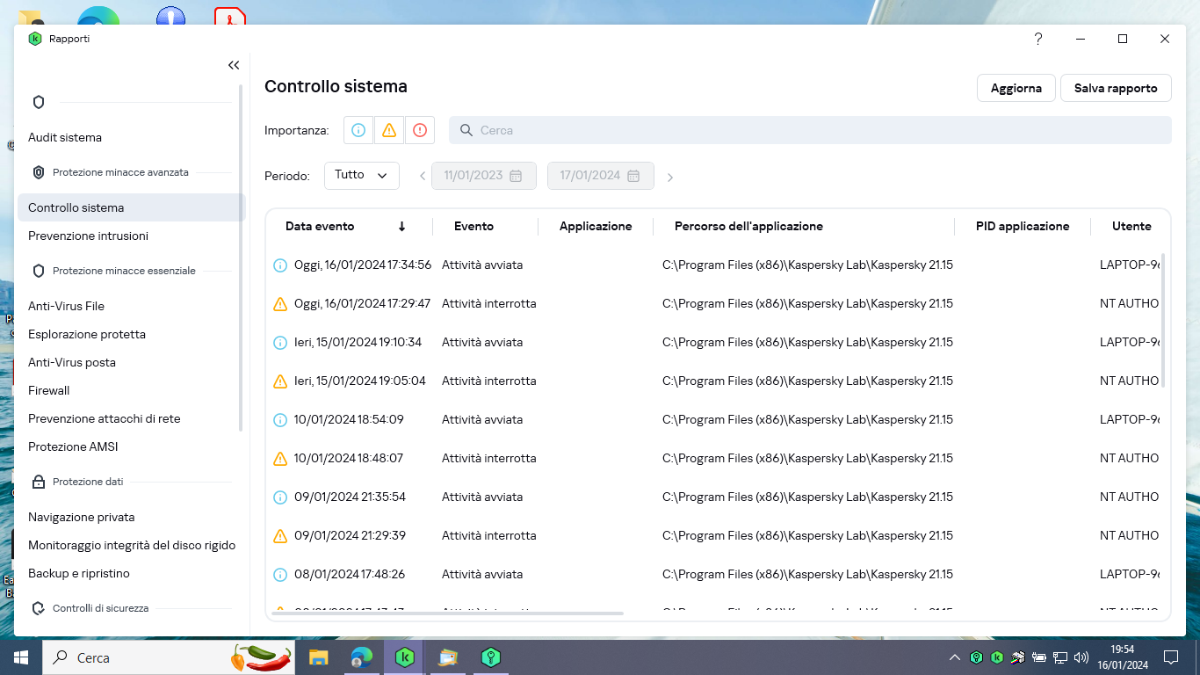Toggle the red critical importance filter
The width and height of the screenshot is (1200, 675).
tap(420, 130)
